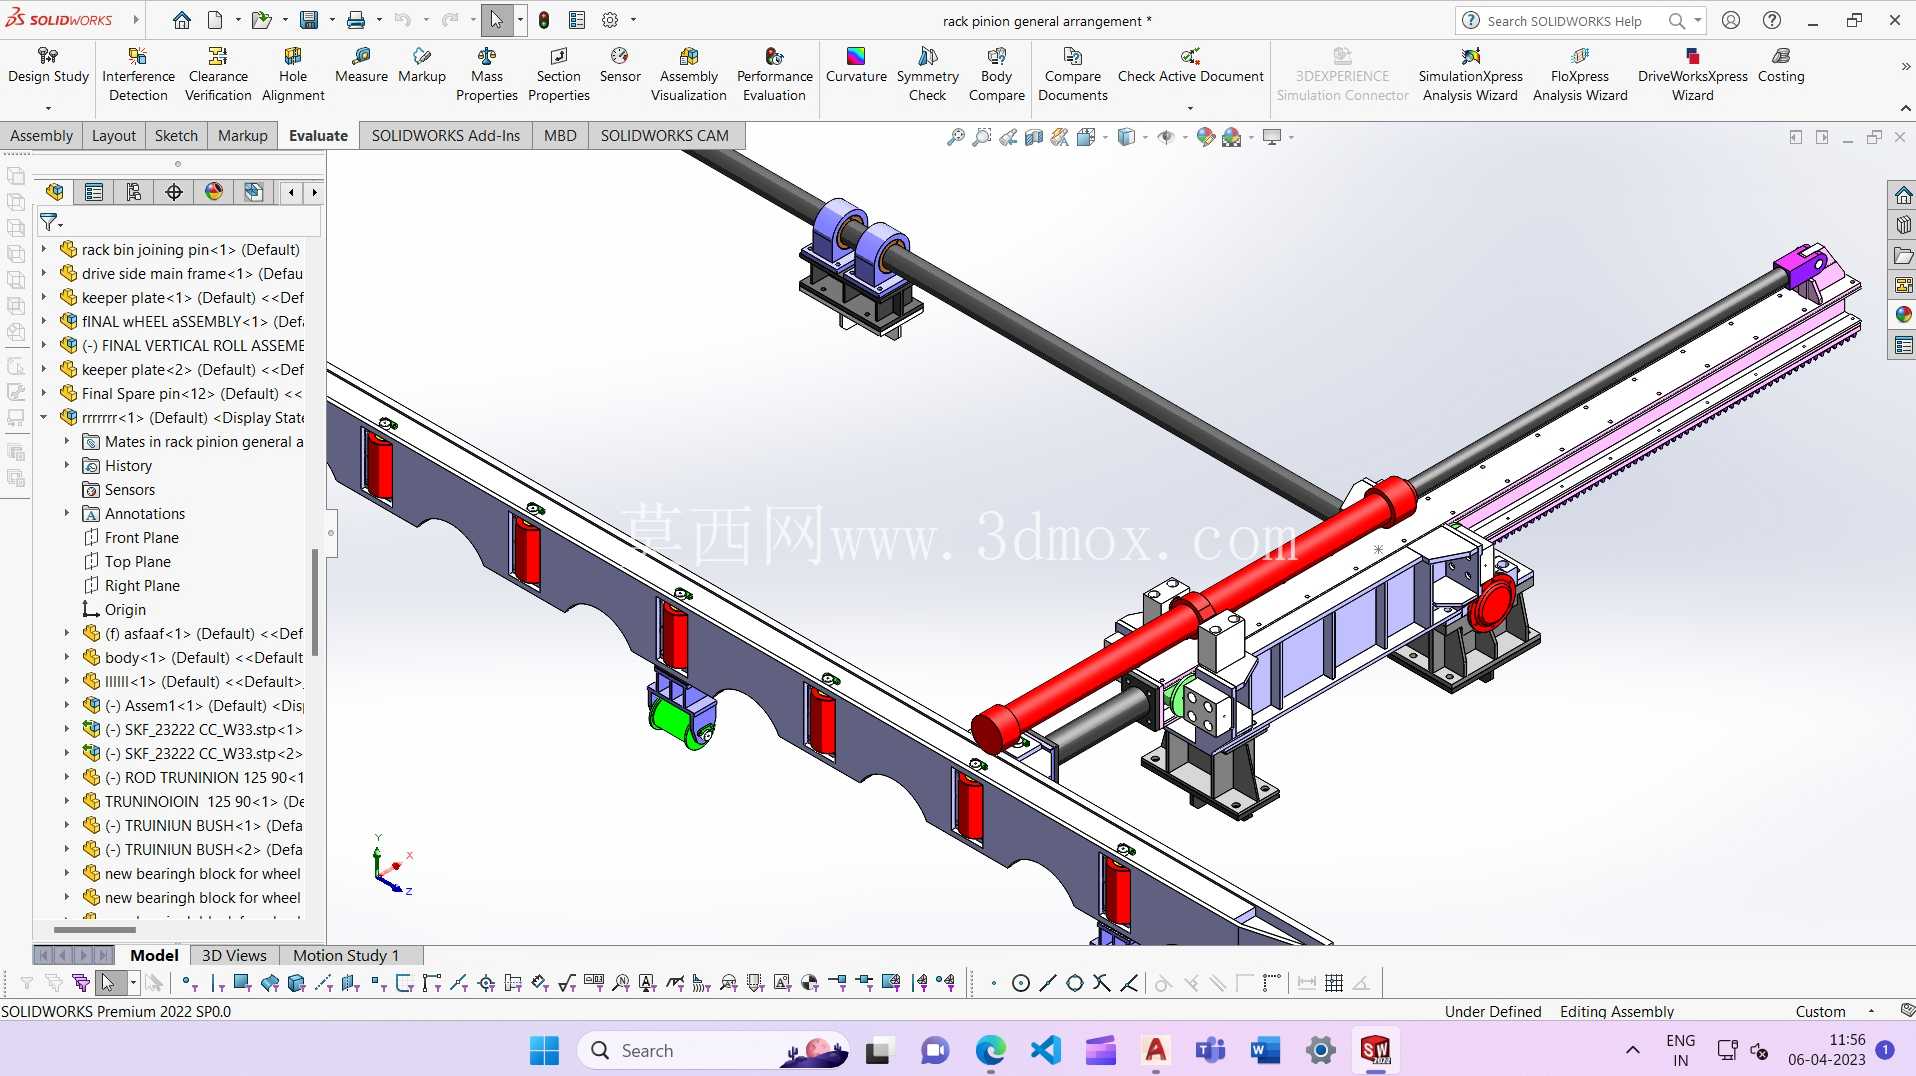The width and height of the screenshot is (1916, 1076).
Task: Open DriveWorksXpress Wizard
Action: (1692, 75)
